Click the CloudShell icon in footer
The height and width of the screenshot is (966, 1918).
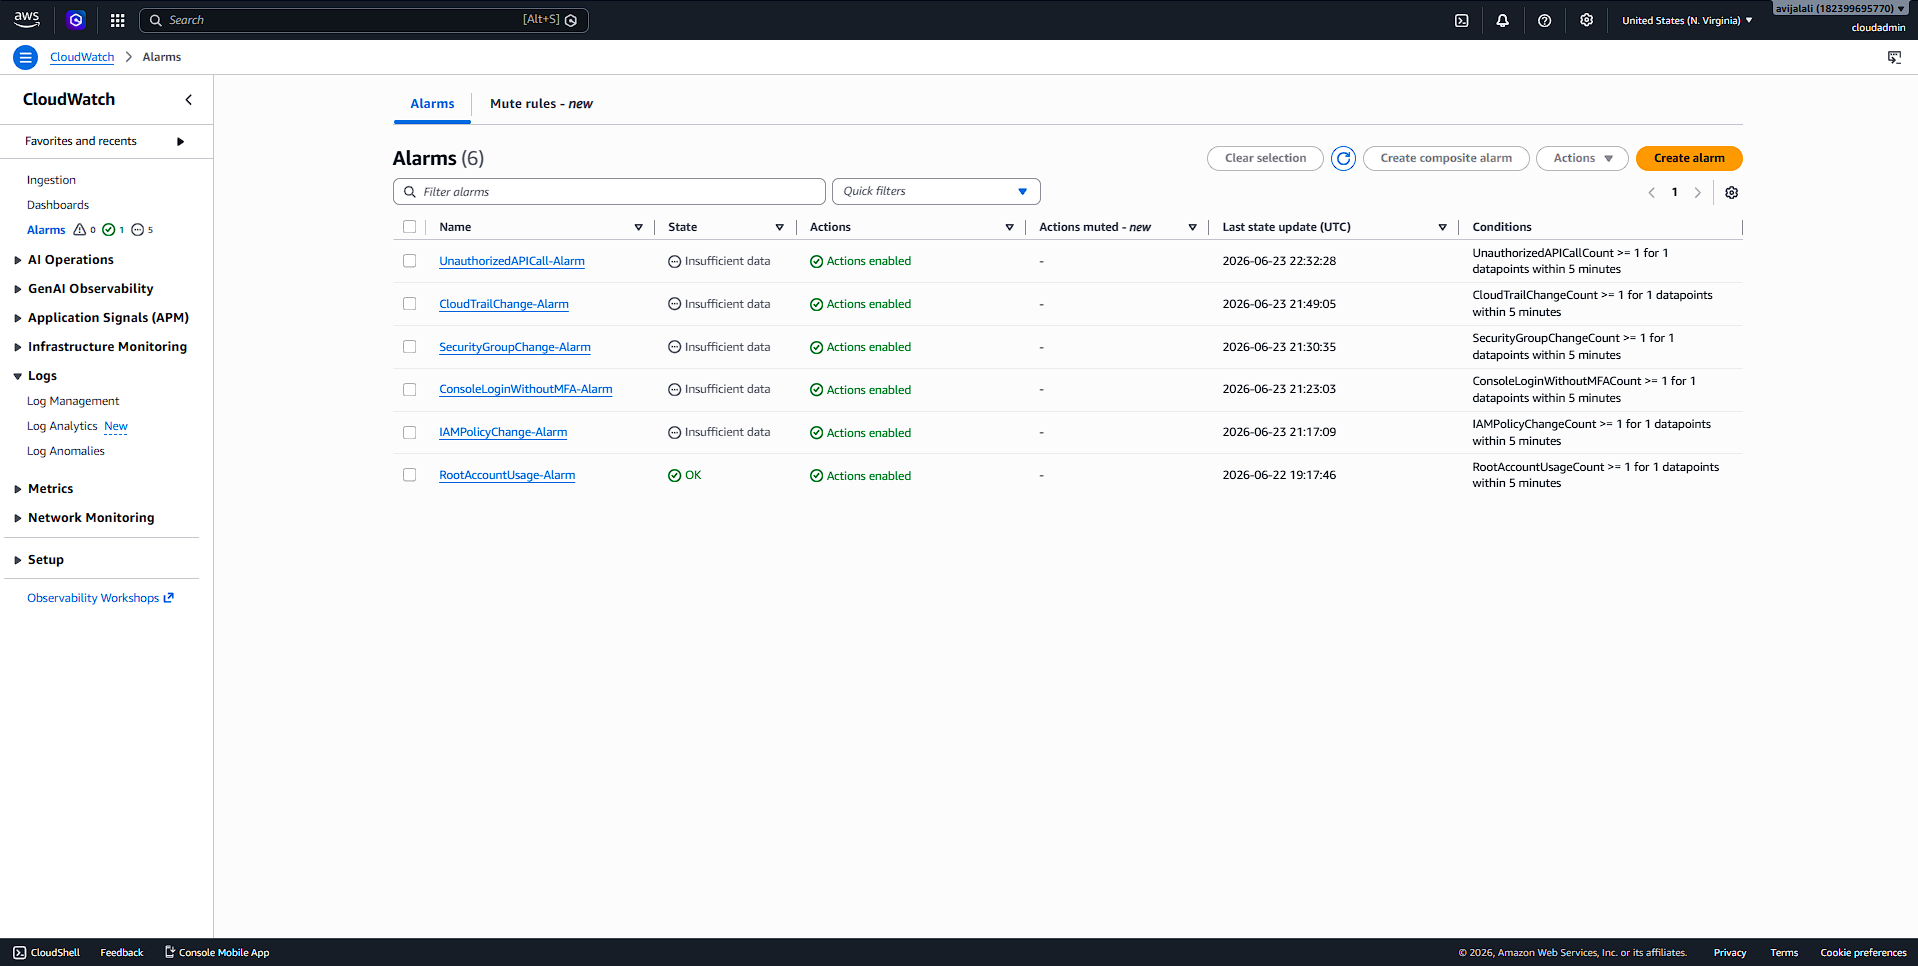(20, 952)
